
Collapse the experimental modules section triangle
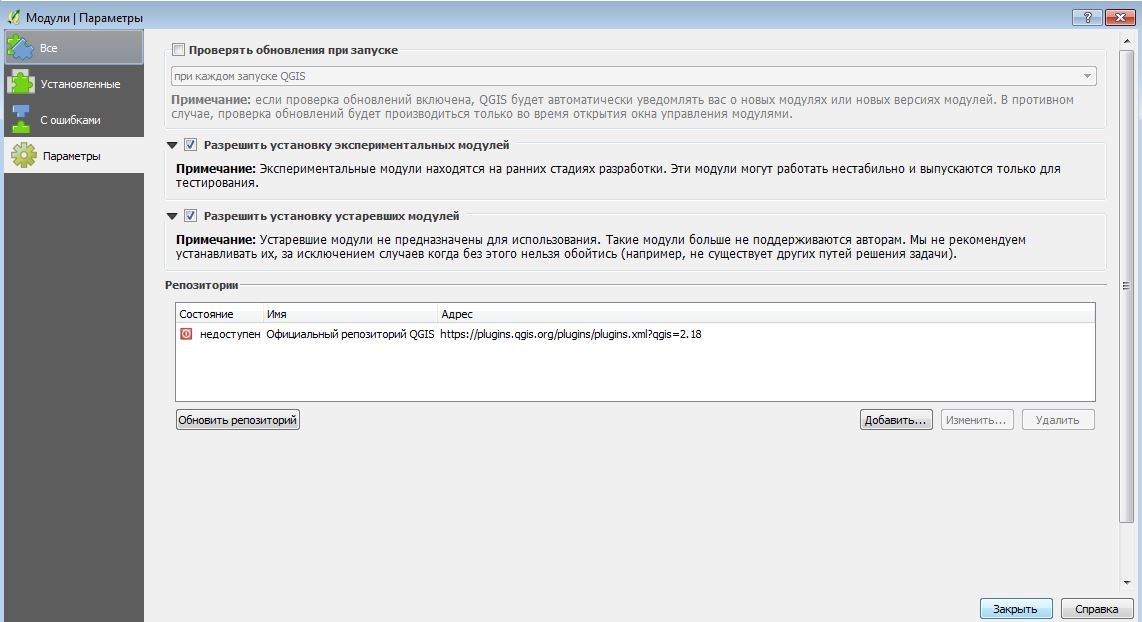tap(172, 145)
